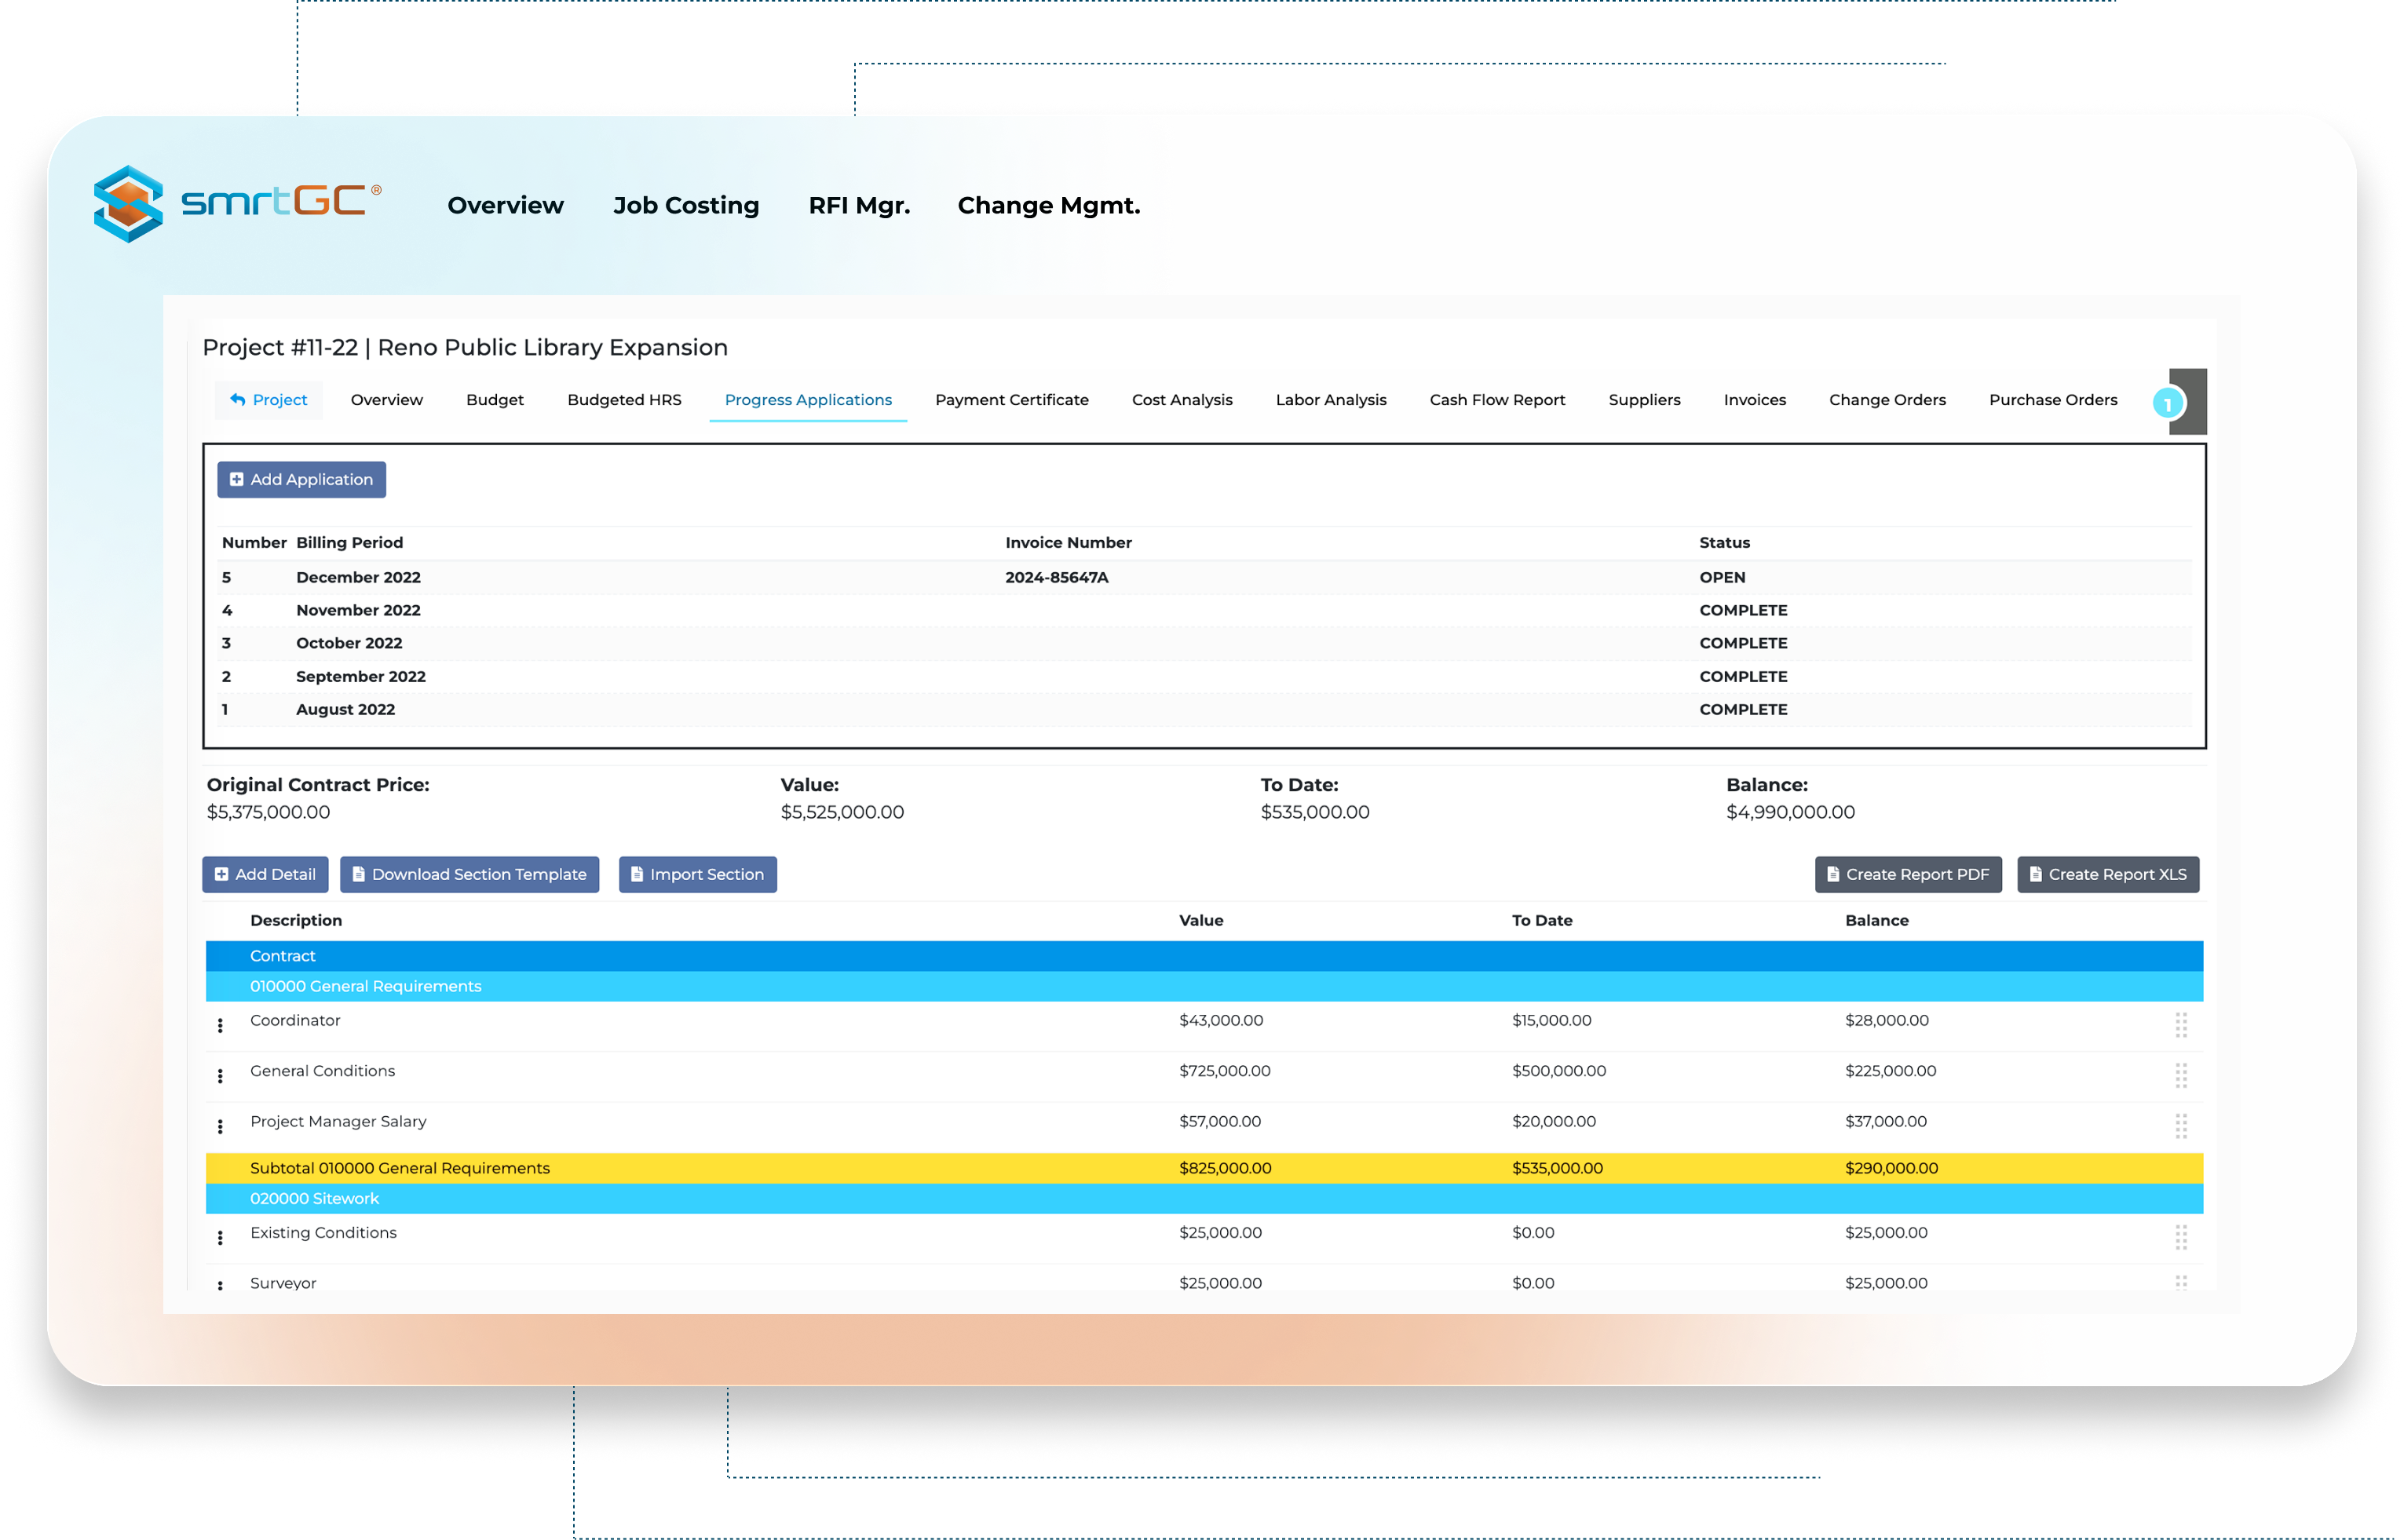Viewport: 2404px width, 1540px height.
Task: Click the Import Section button
Action: pyautogui.click(x=697, y=874)
